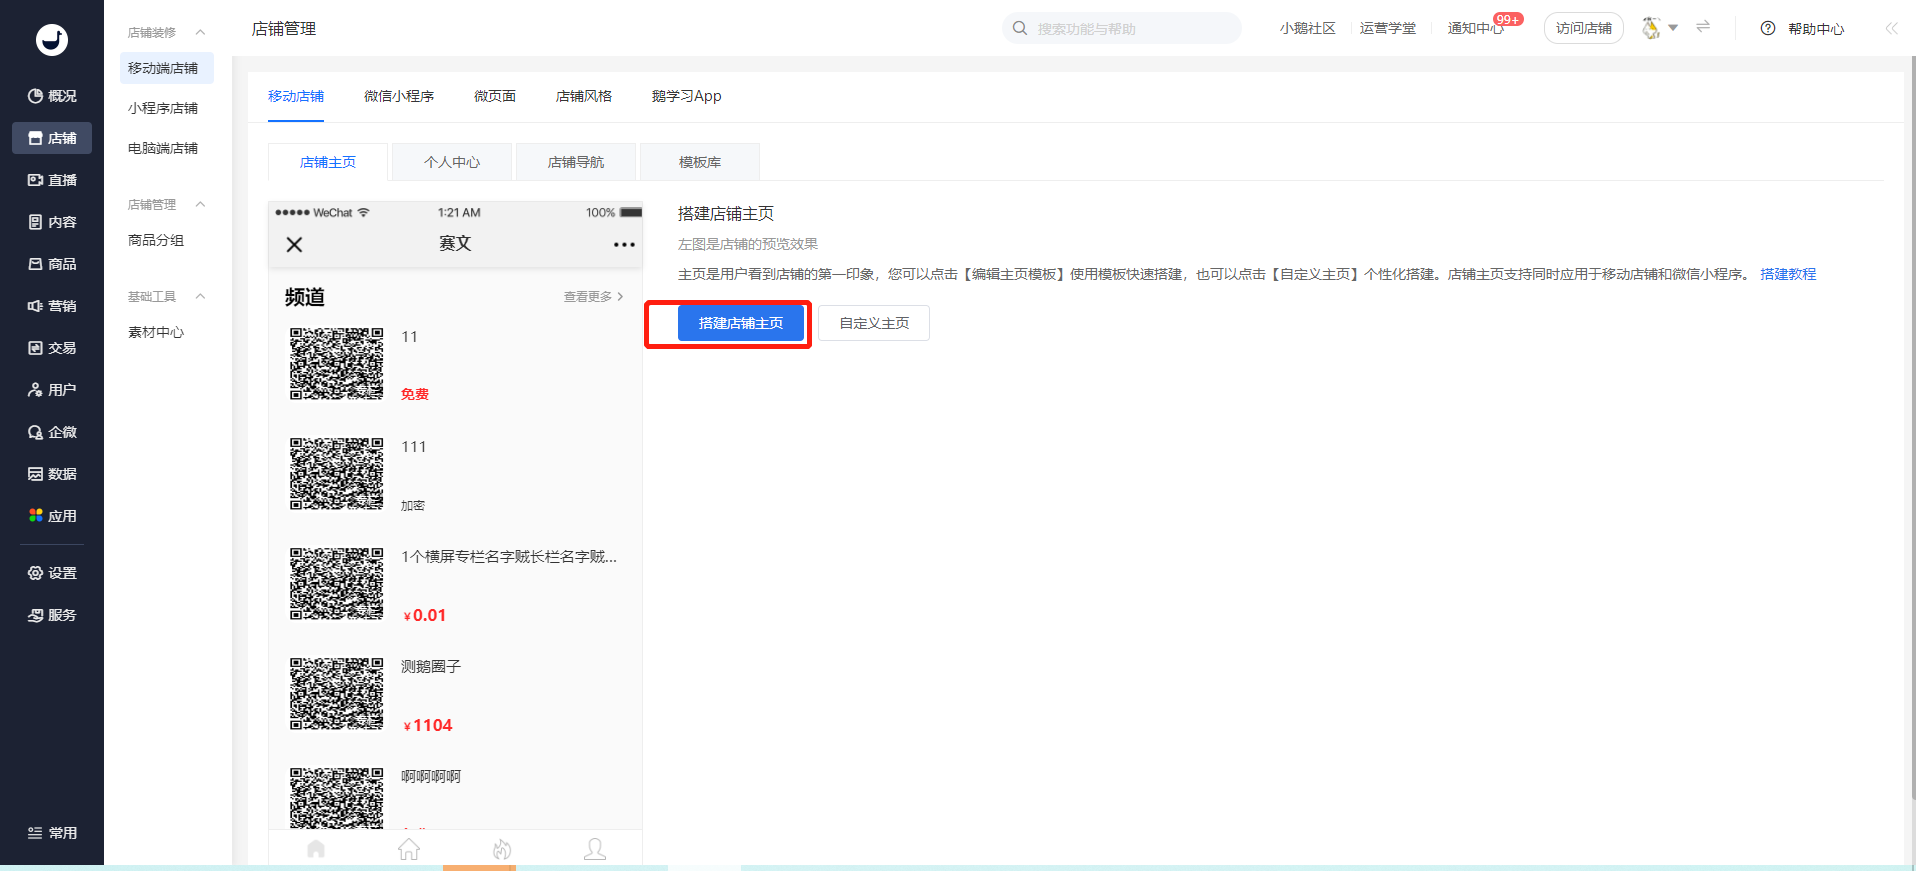Select the 店铺主页 sub-tab
Image resolution: width=1916 pixels, height=871 pixels.
point(328,162)
